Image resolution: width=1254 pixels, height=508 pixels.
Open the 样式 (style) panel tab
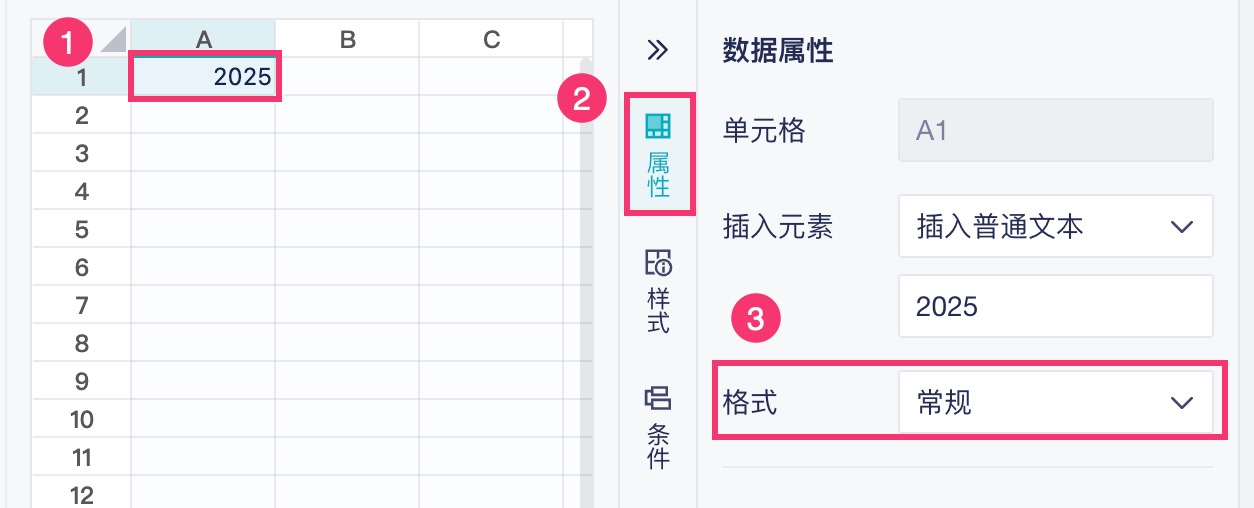click(658, 290)
